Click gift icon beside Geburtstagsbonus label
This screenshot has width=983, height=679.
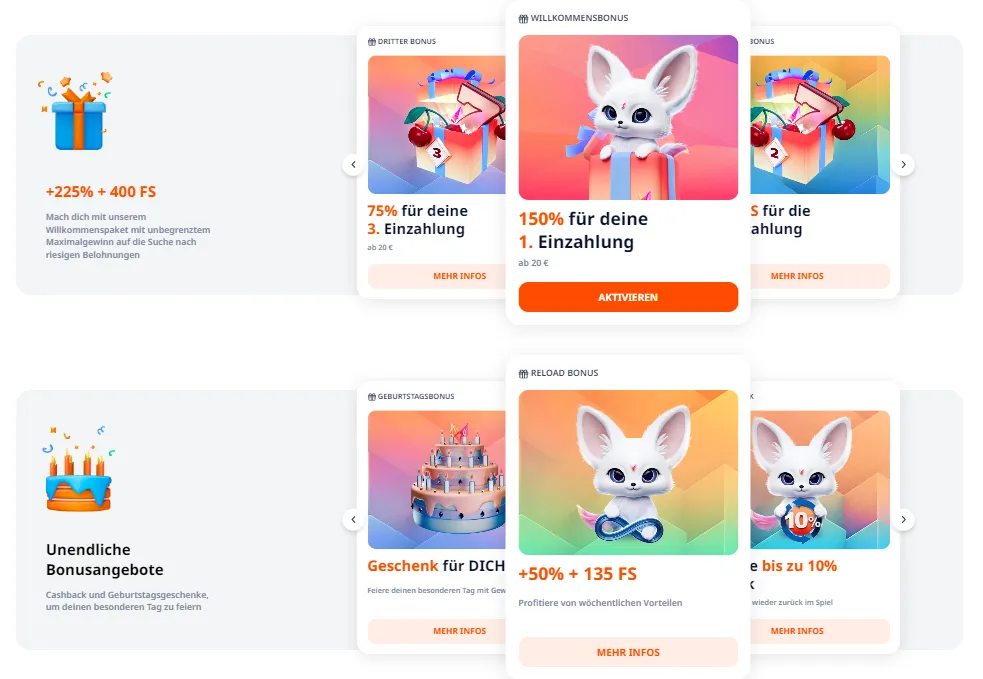click(372, 397)
